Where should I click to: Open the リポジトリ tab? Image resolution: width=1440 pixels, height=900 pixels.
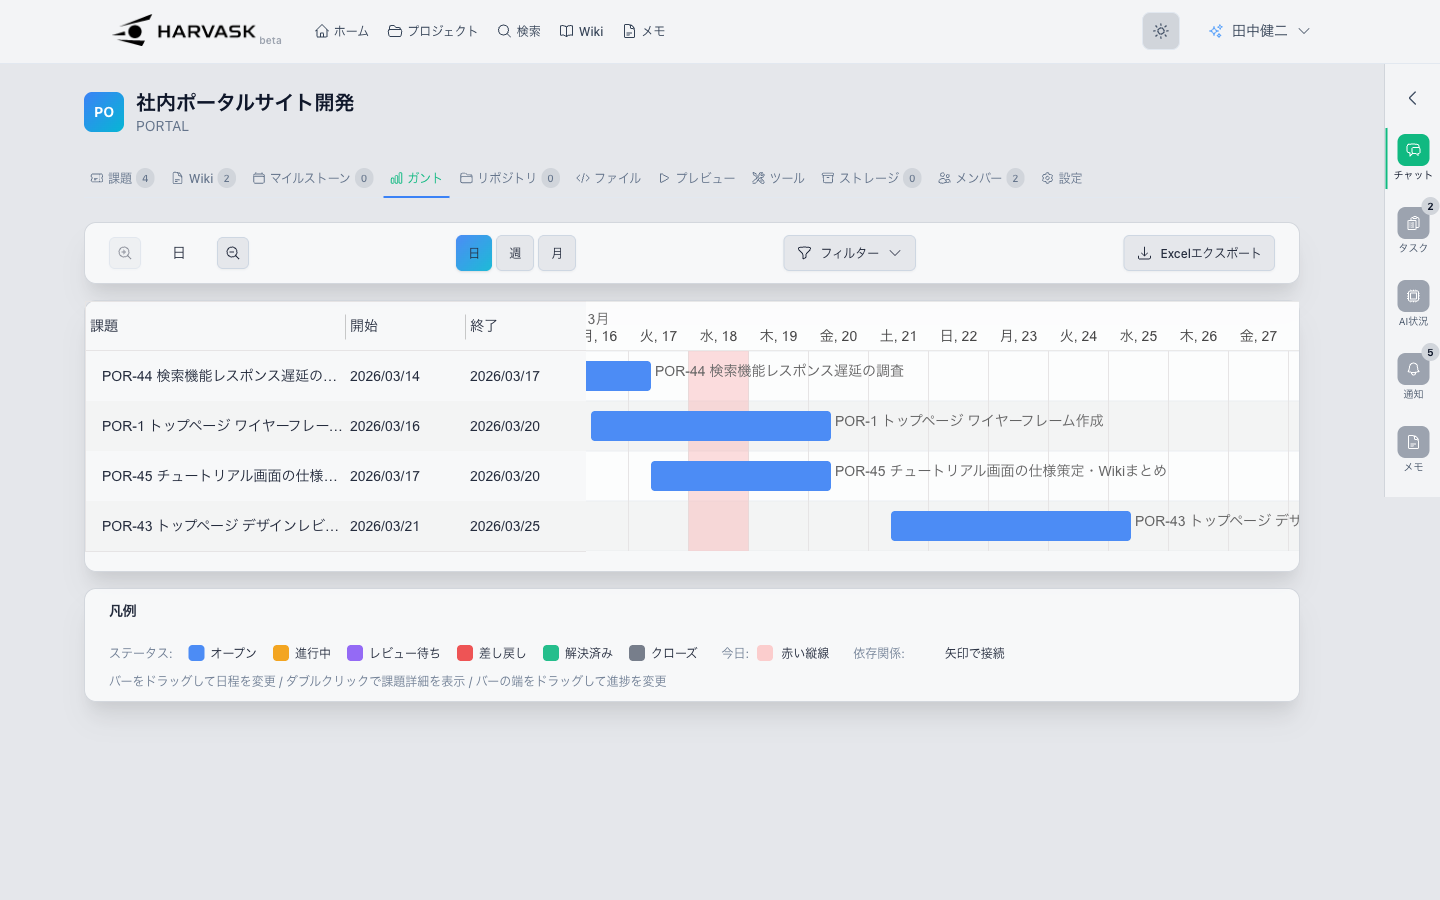507,178
